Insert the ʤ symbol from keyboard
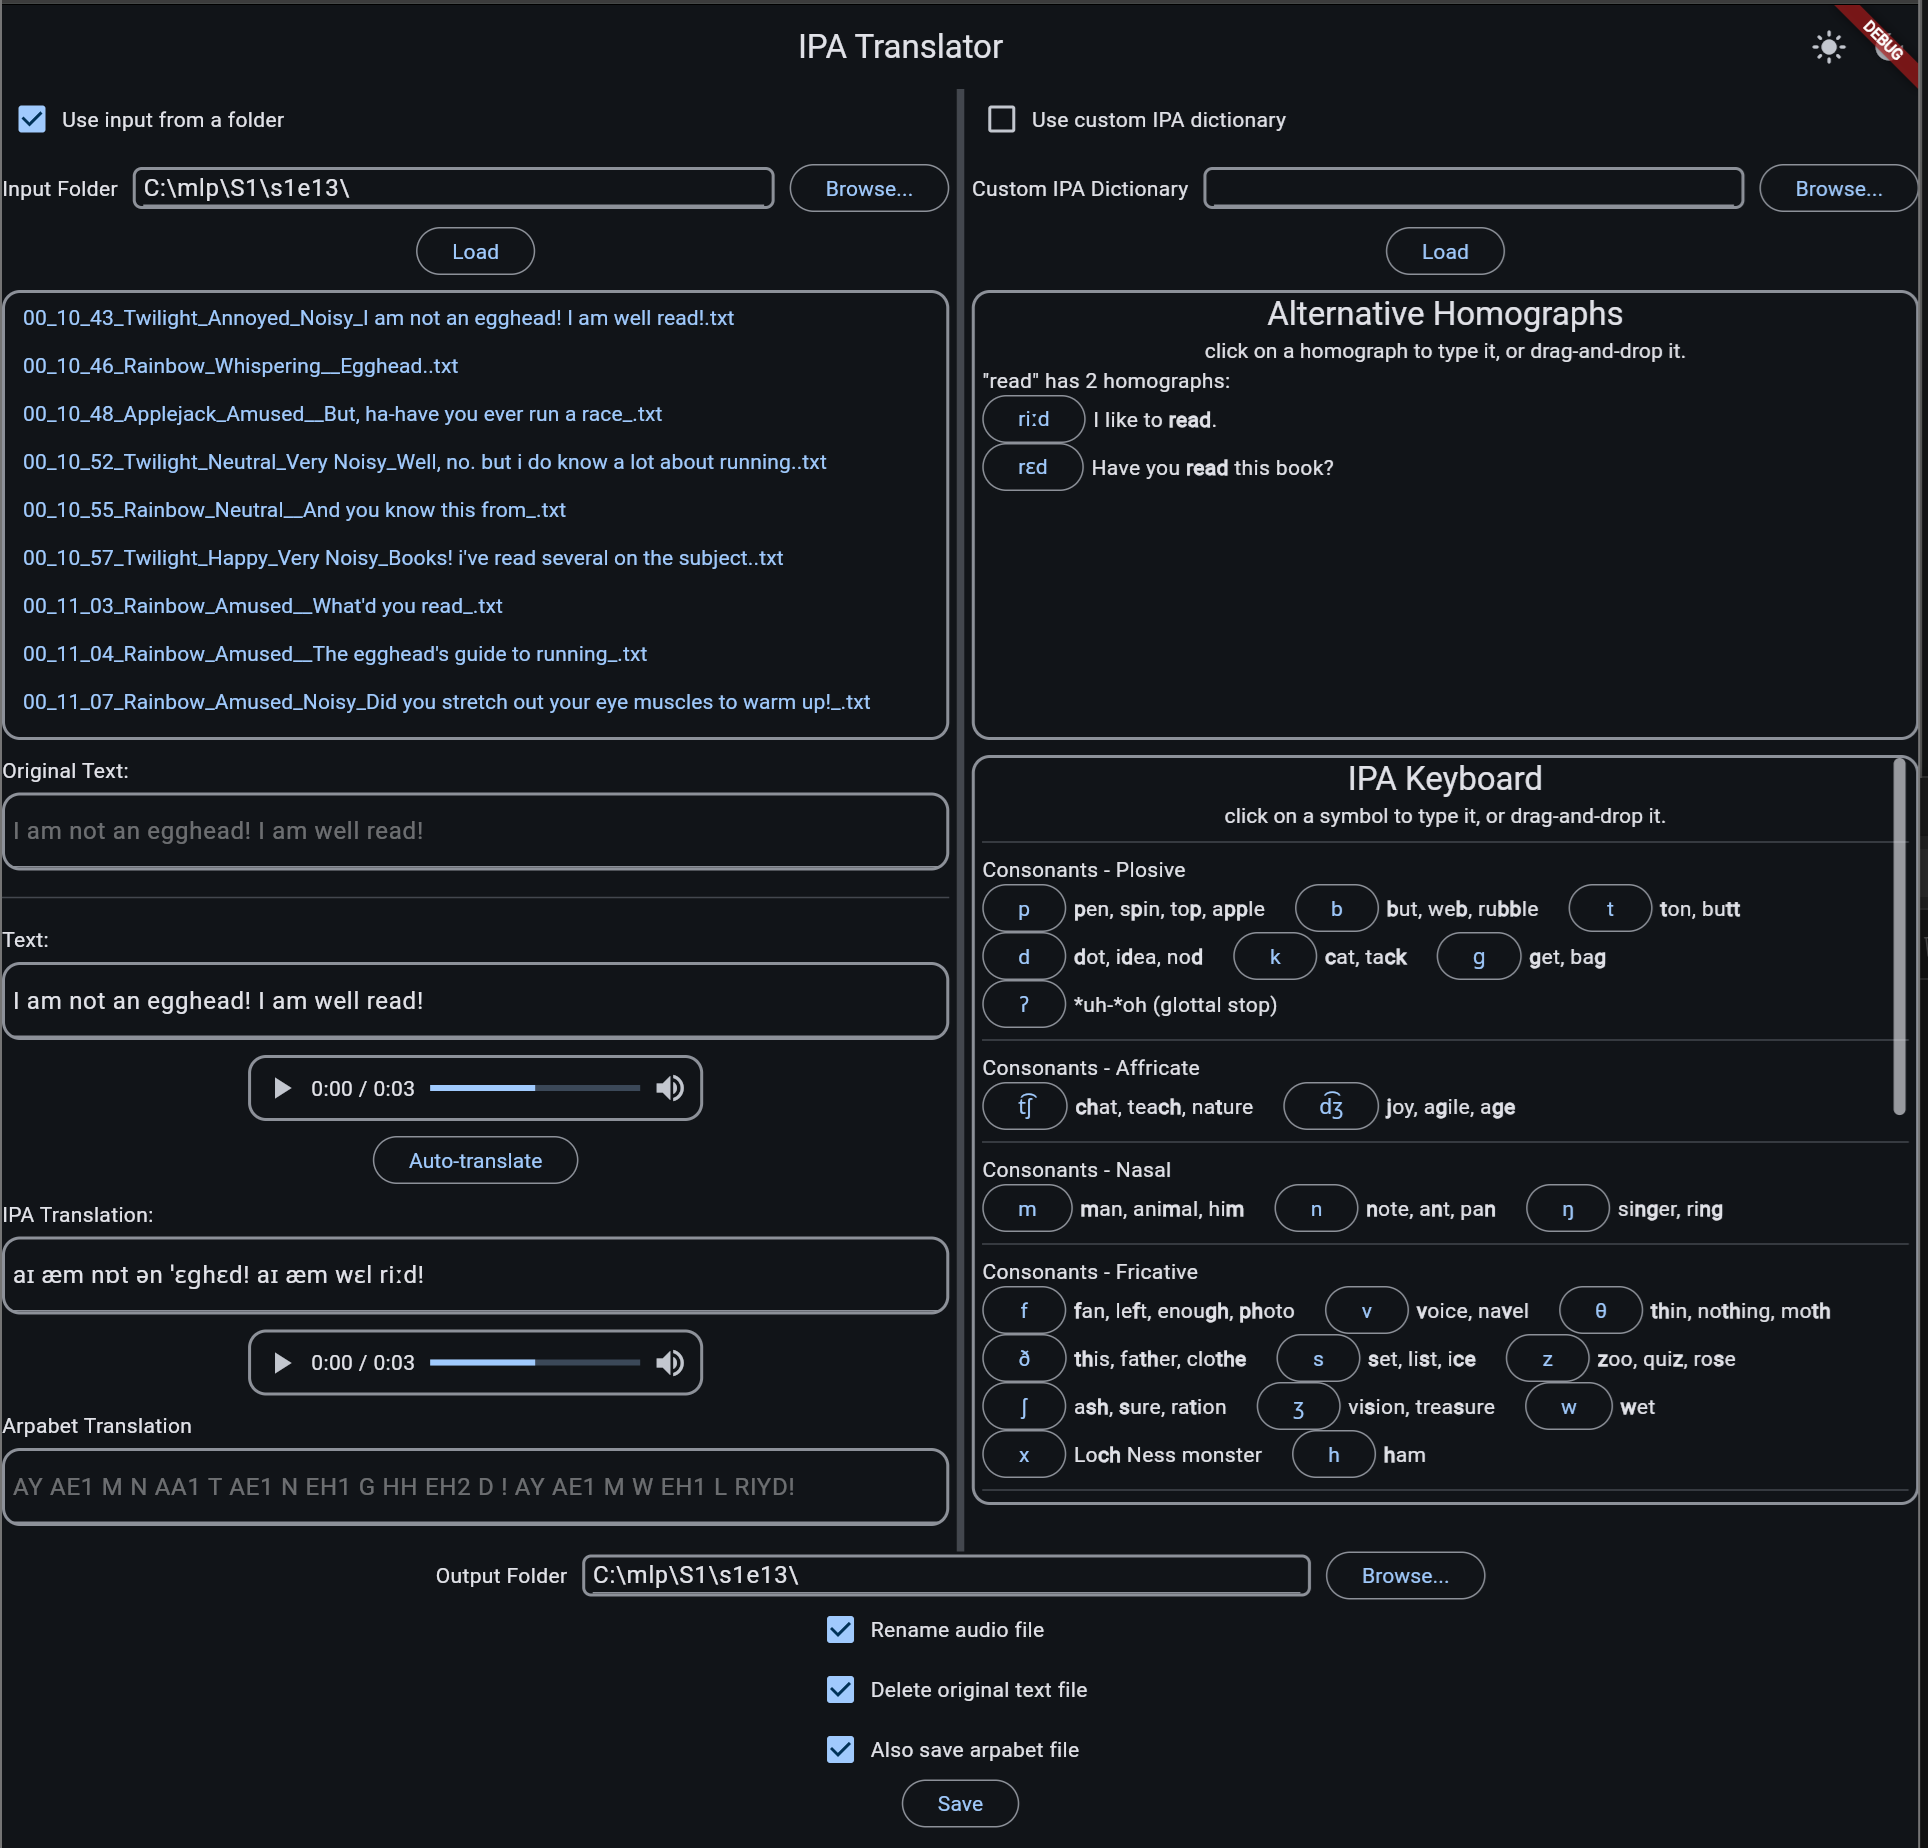Screen dimensions: 1928x1848 1330,1107
